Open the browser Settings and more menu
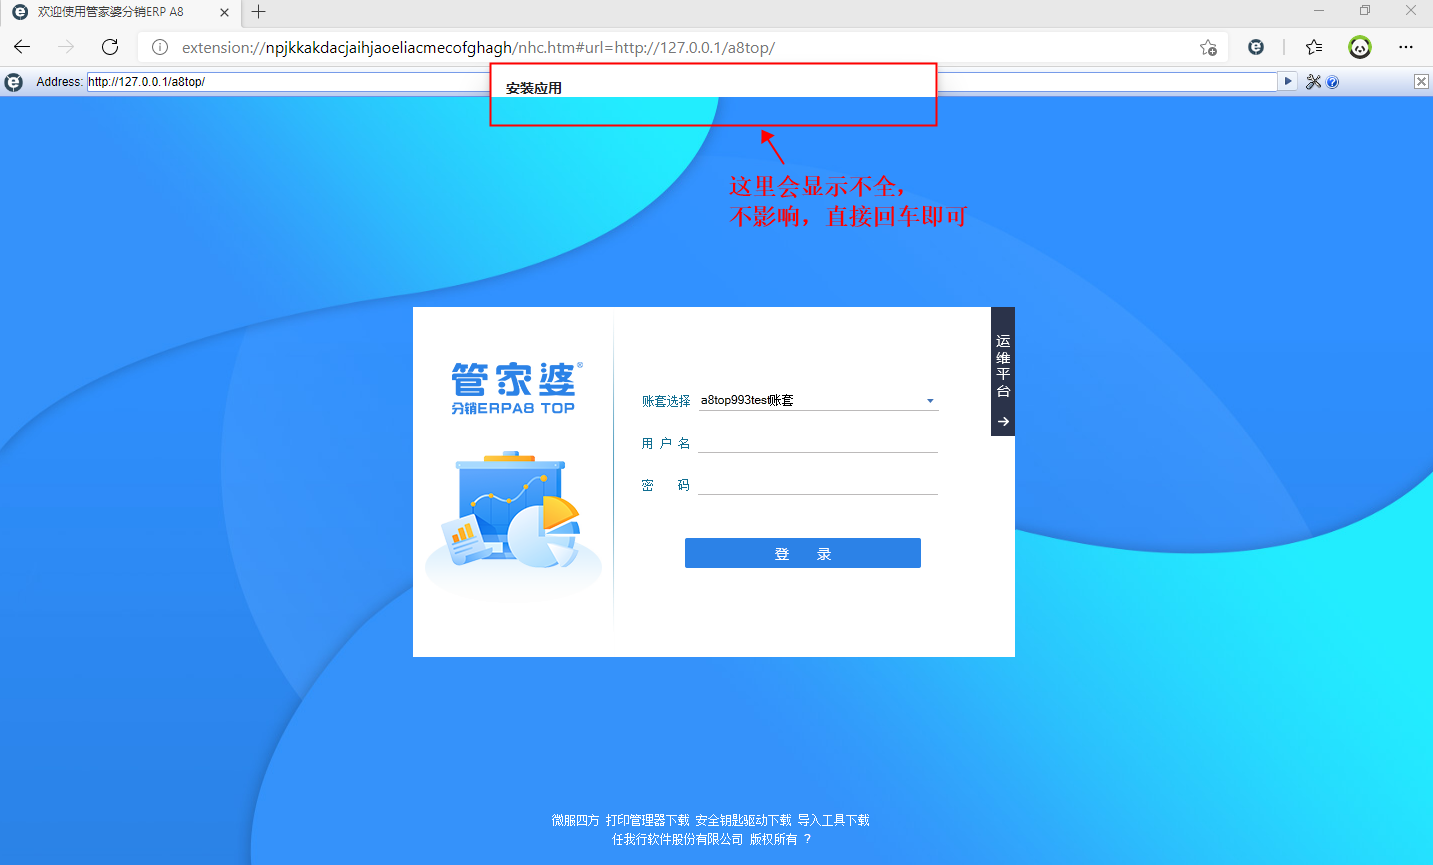Image resolution: width=1433 pixels, height=865 pixels. click(1406, 47)
